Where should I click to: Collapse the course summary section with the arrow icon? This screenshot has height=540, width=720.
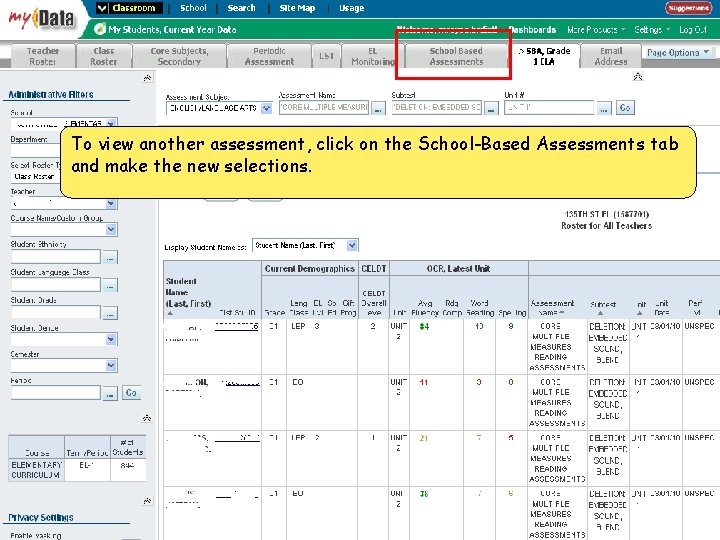[147, 418]
